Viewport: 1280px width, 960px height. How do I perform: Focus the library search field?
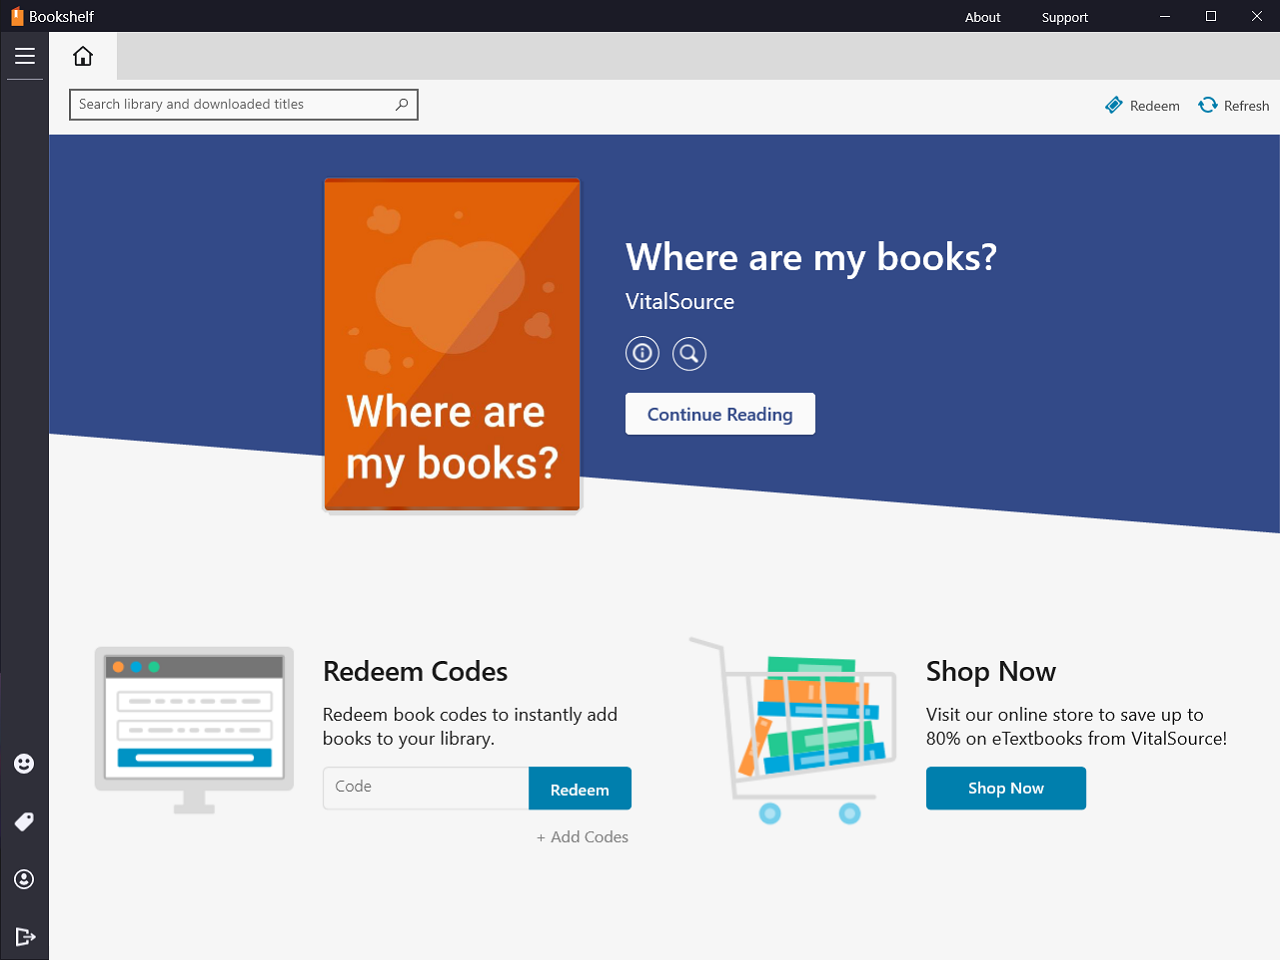(x=243, y=104)
